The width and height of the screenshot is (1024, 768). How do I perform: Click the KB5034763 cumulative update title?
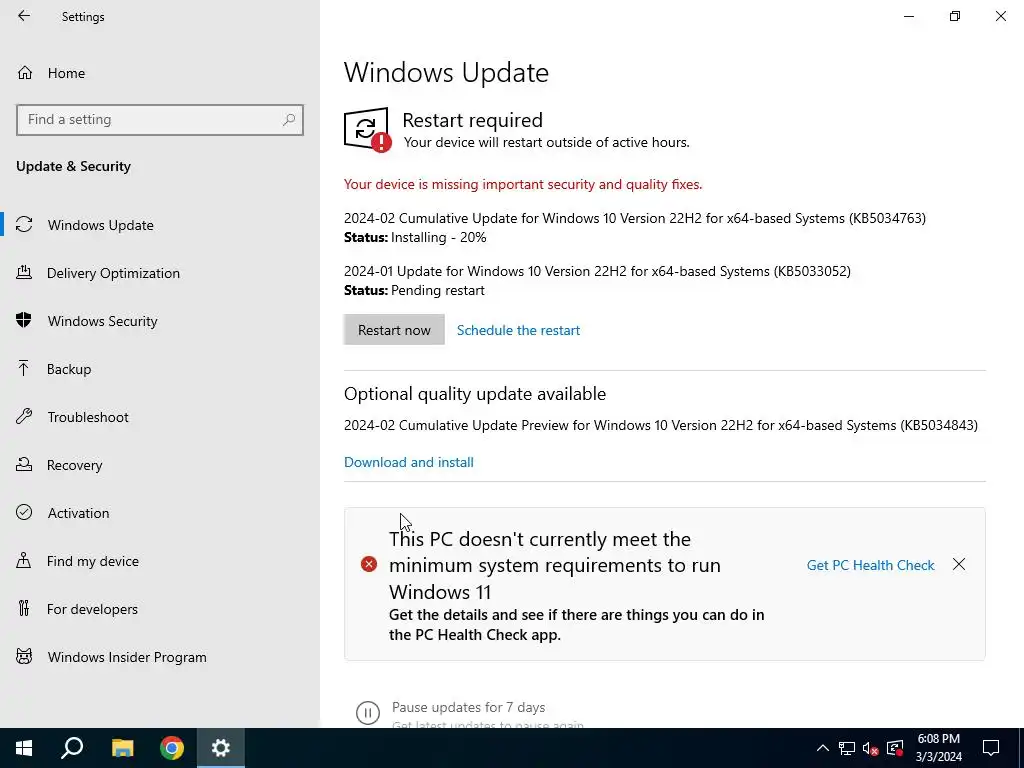pos(635,218)
